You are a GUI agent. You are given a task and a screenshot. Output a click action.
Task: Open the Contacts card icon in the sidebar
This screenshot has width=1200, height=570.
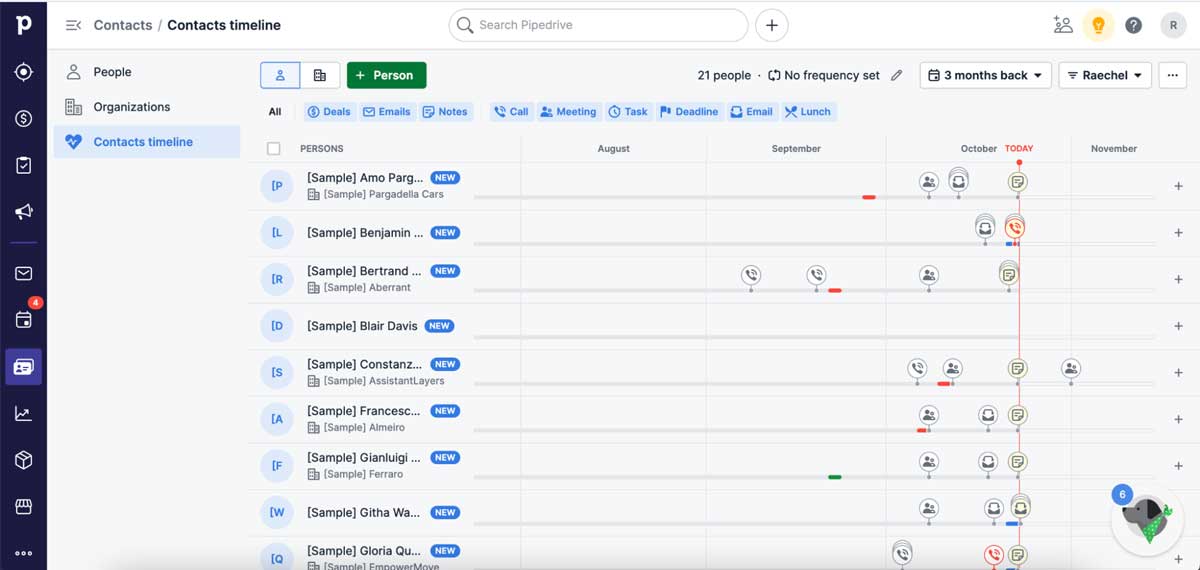click(x=23, y=367)
